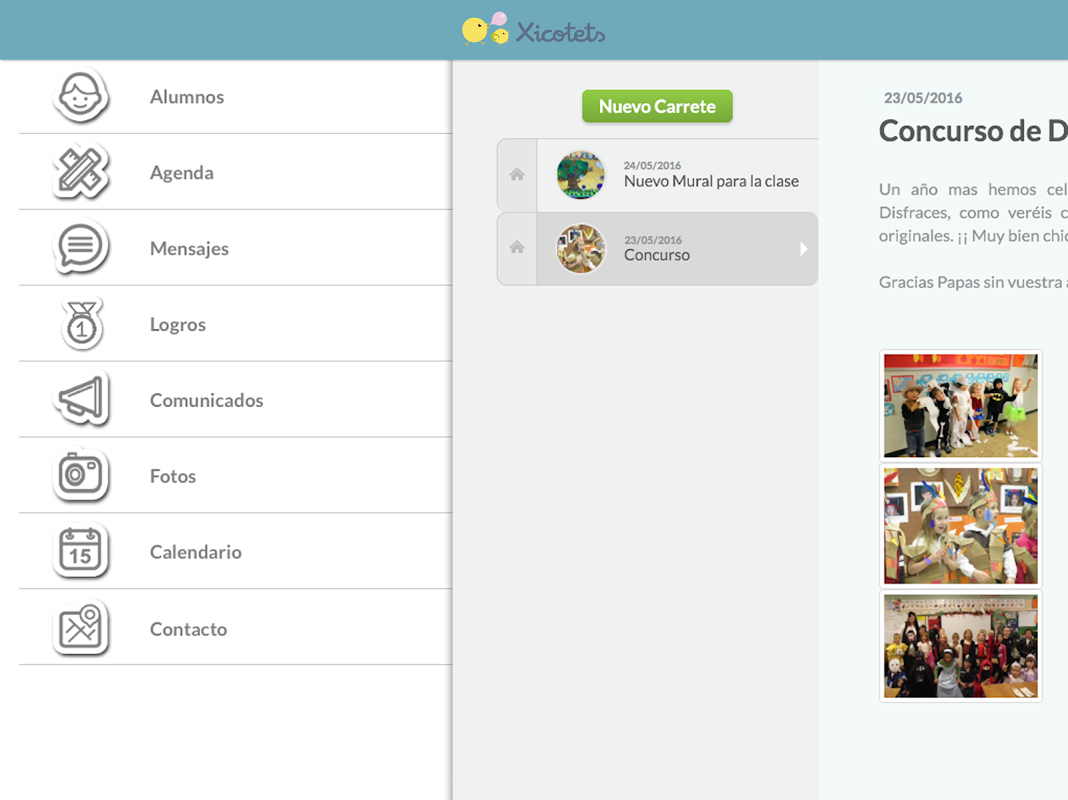Create a Nuevo Carrete
Screen dimensions: 1068x800
coord(657,106)
